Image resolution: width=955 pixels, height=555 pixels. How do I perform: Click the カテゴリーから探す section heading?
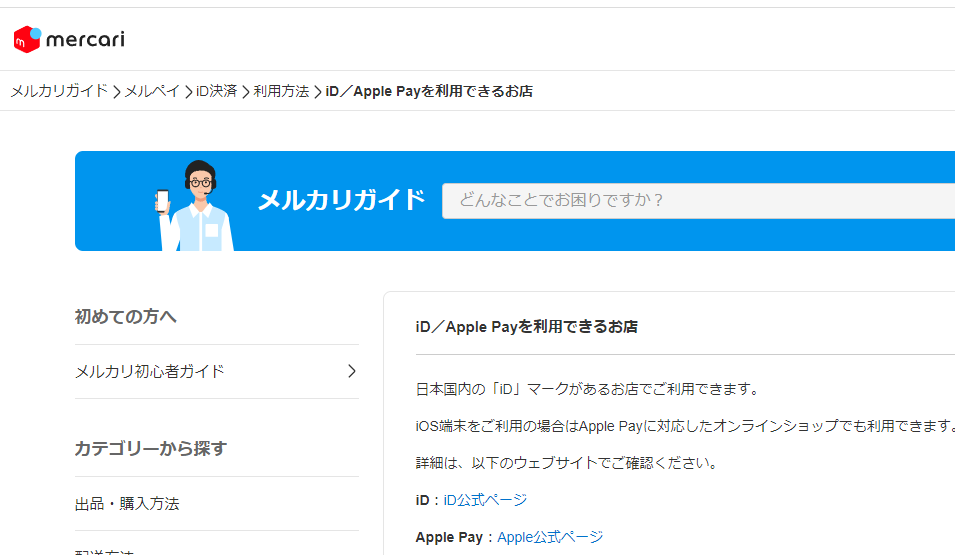pyautogui.click(x=150, y=449)
